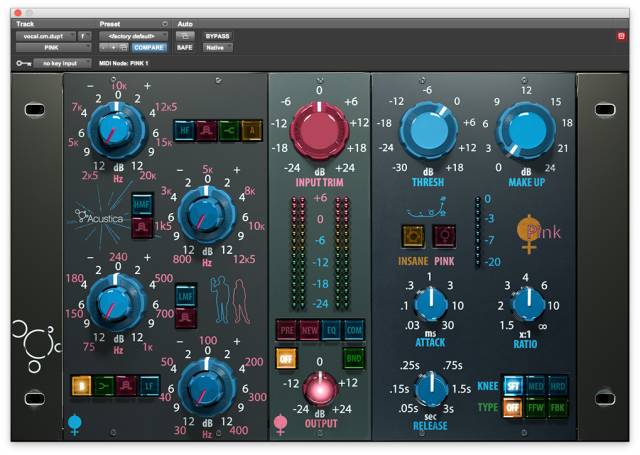Click the HF bell shape button
This screenshot has height=455, width=640.
tap(207, 131)
